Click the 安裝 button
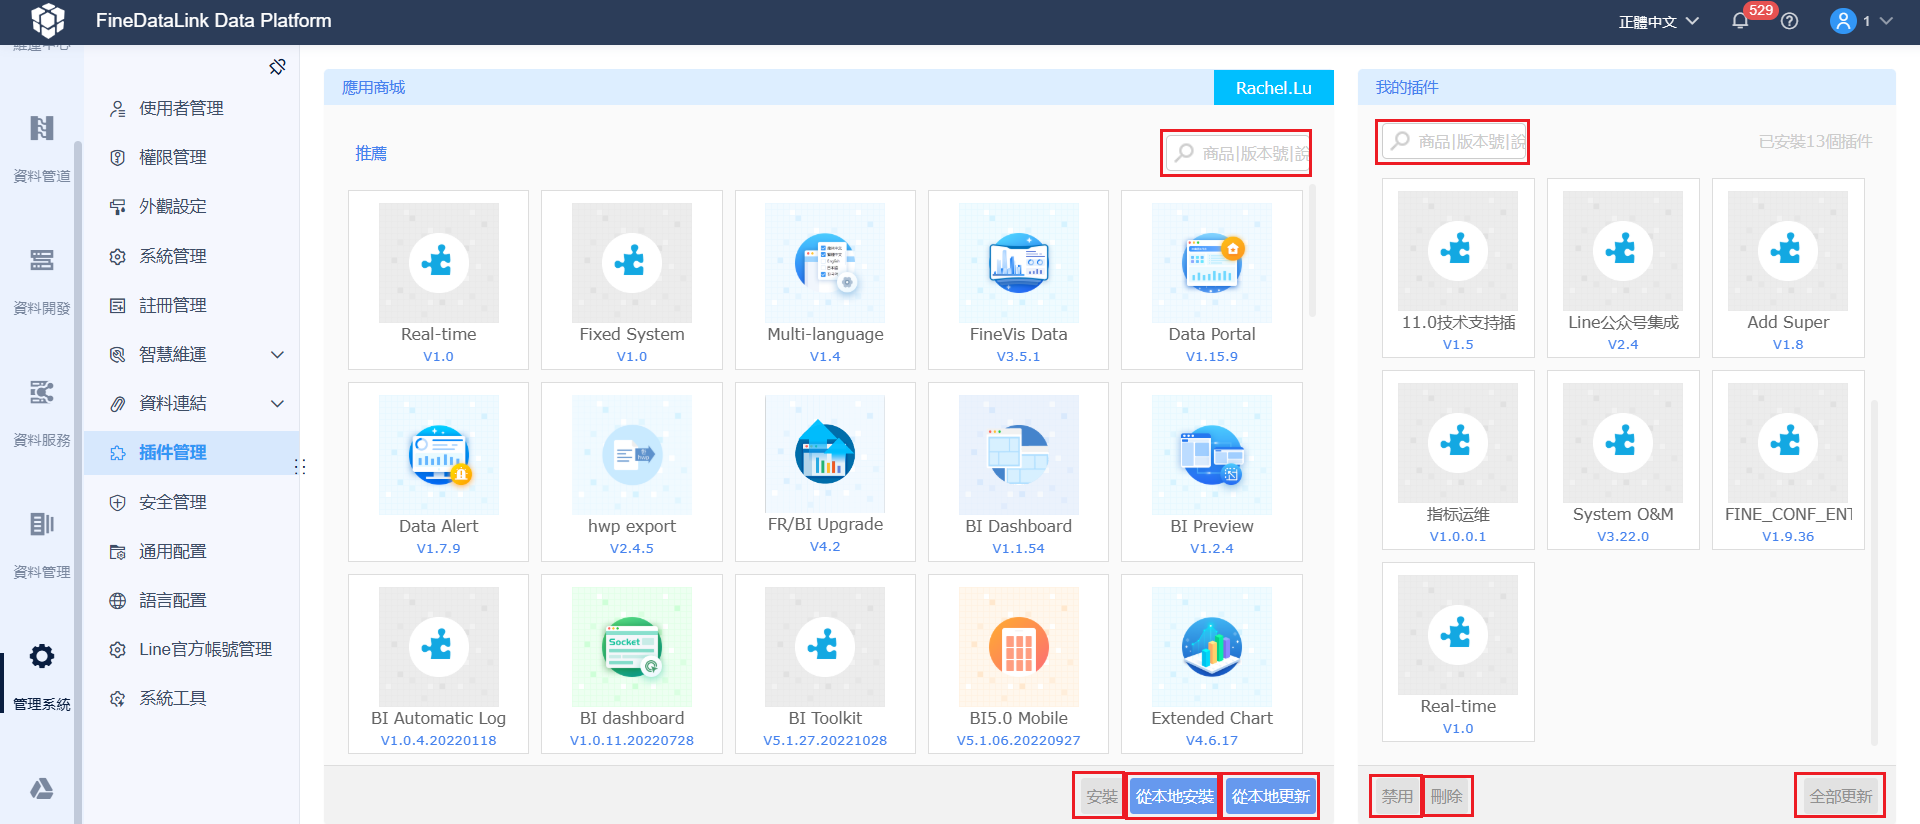This screenshot has height=824, width=1920. (x=1101, y=796)
